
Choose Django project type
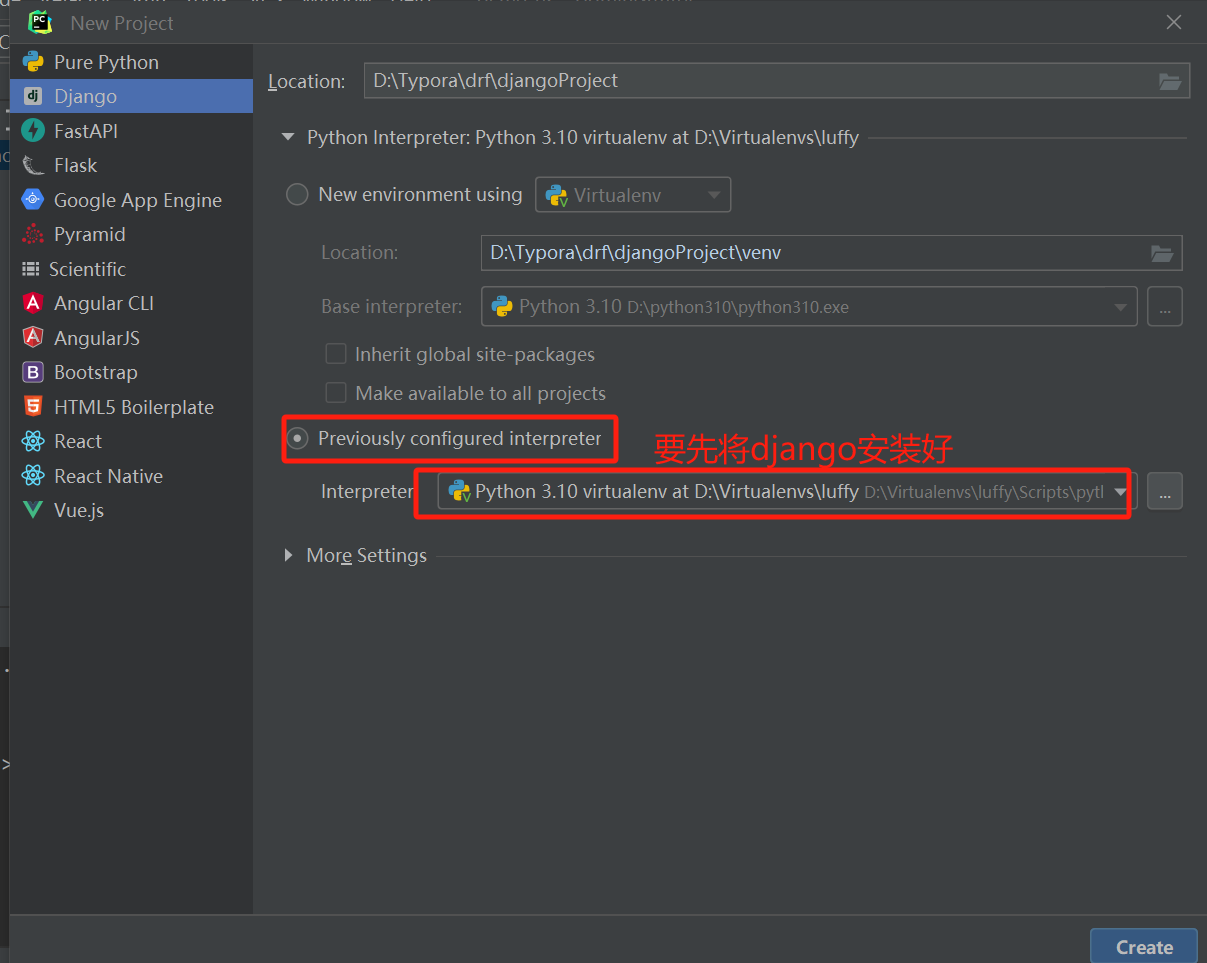point(131,96)
